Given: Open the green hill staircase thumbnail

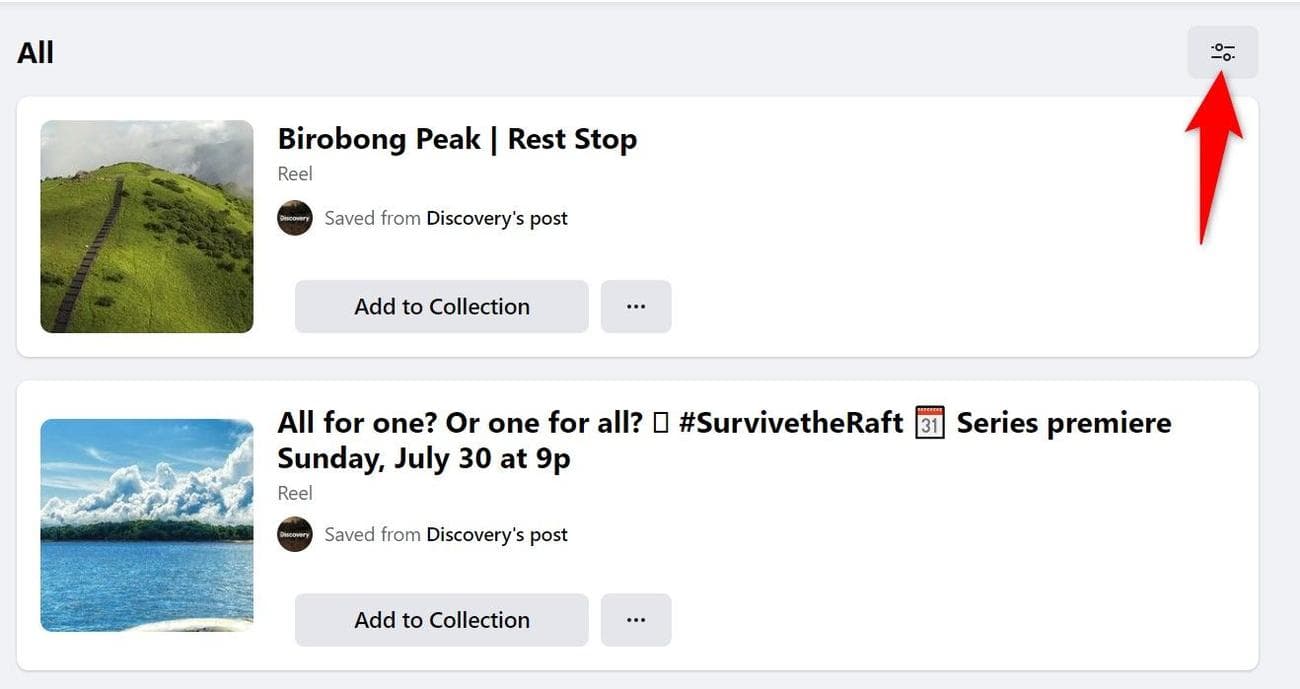Looking at the screenshot, I should pos(147,226).
